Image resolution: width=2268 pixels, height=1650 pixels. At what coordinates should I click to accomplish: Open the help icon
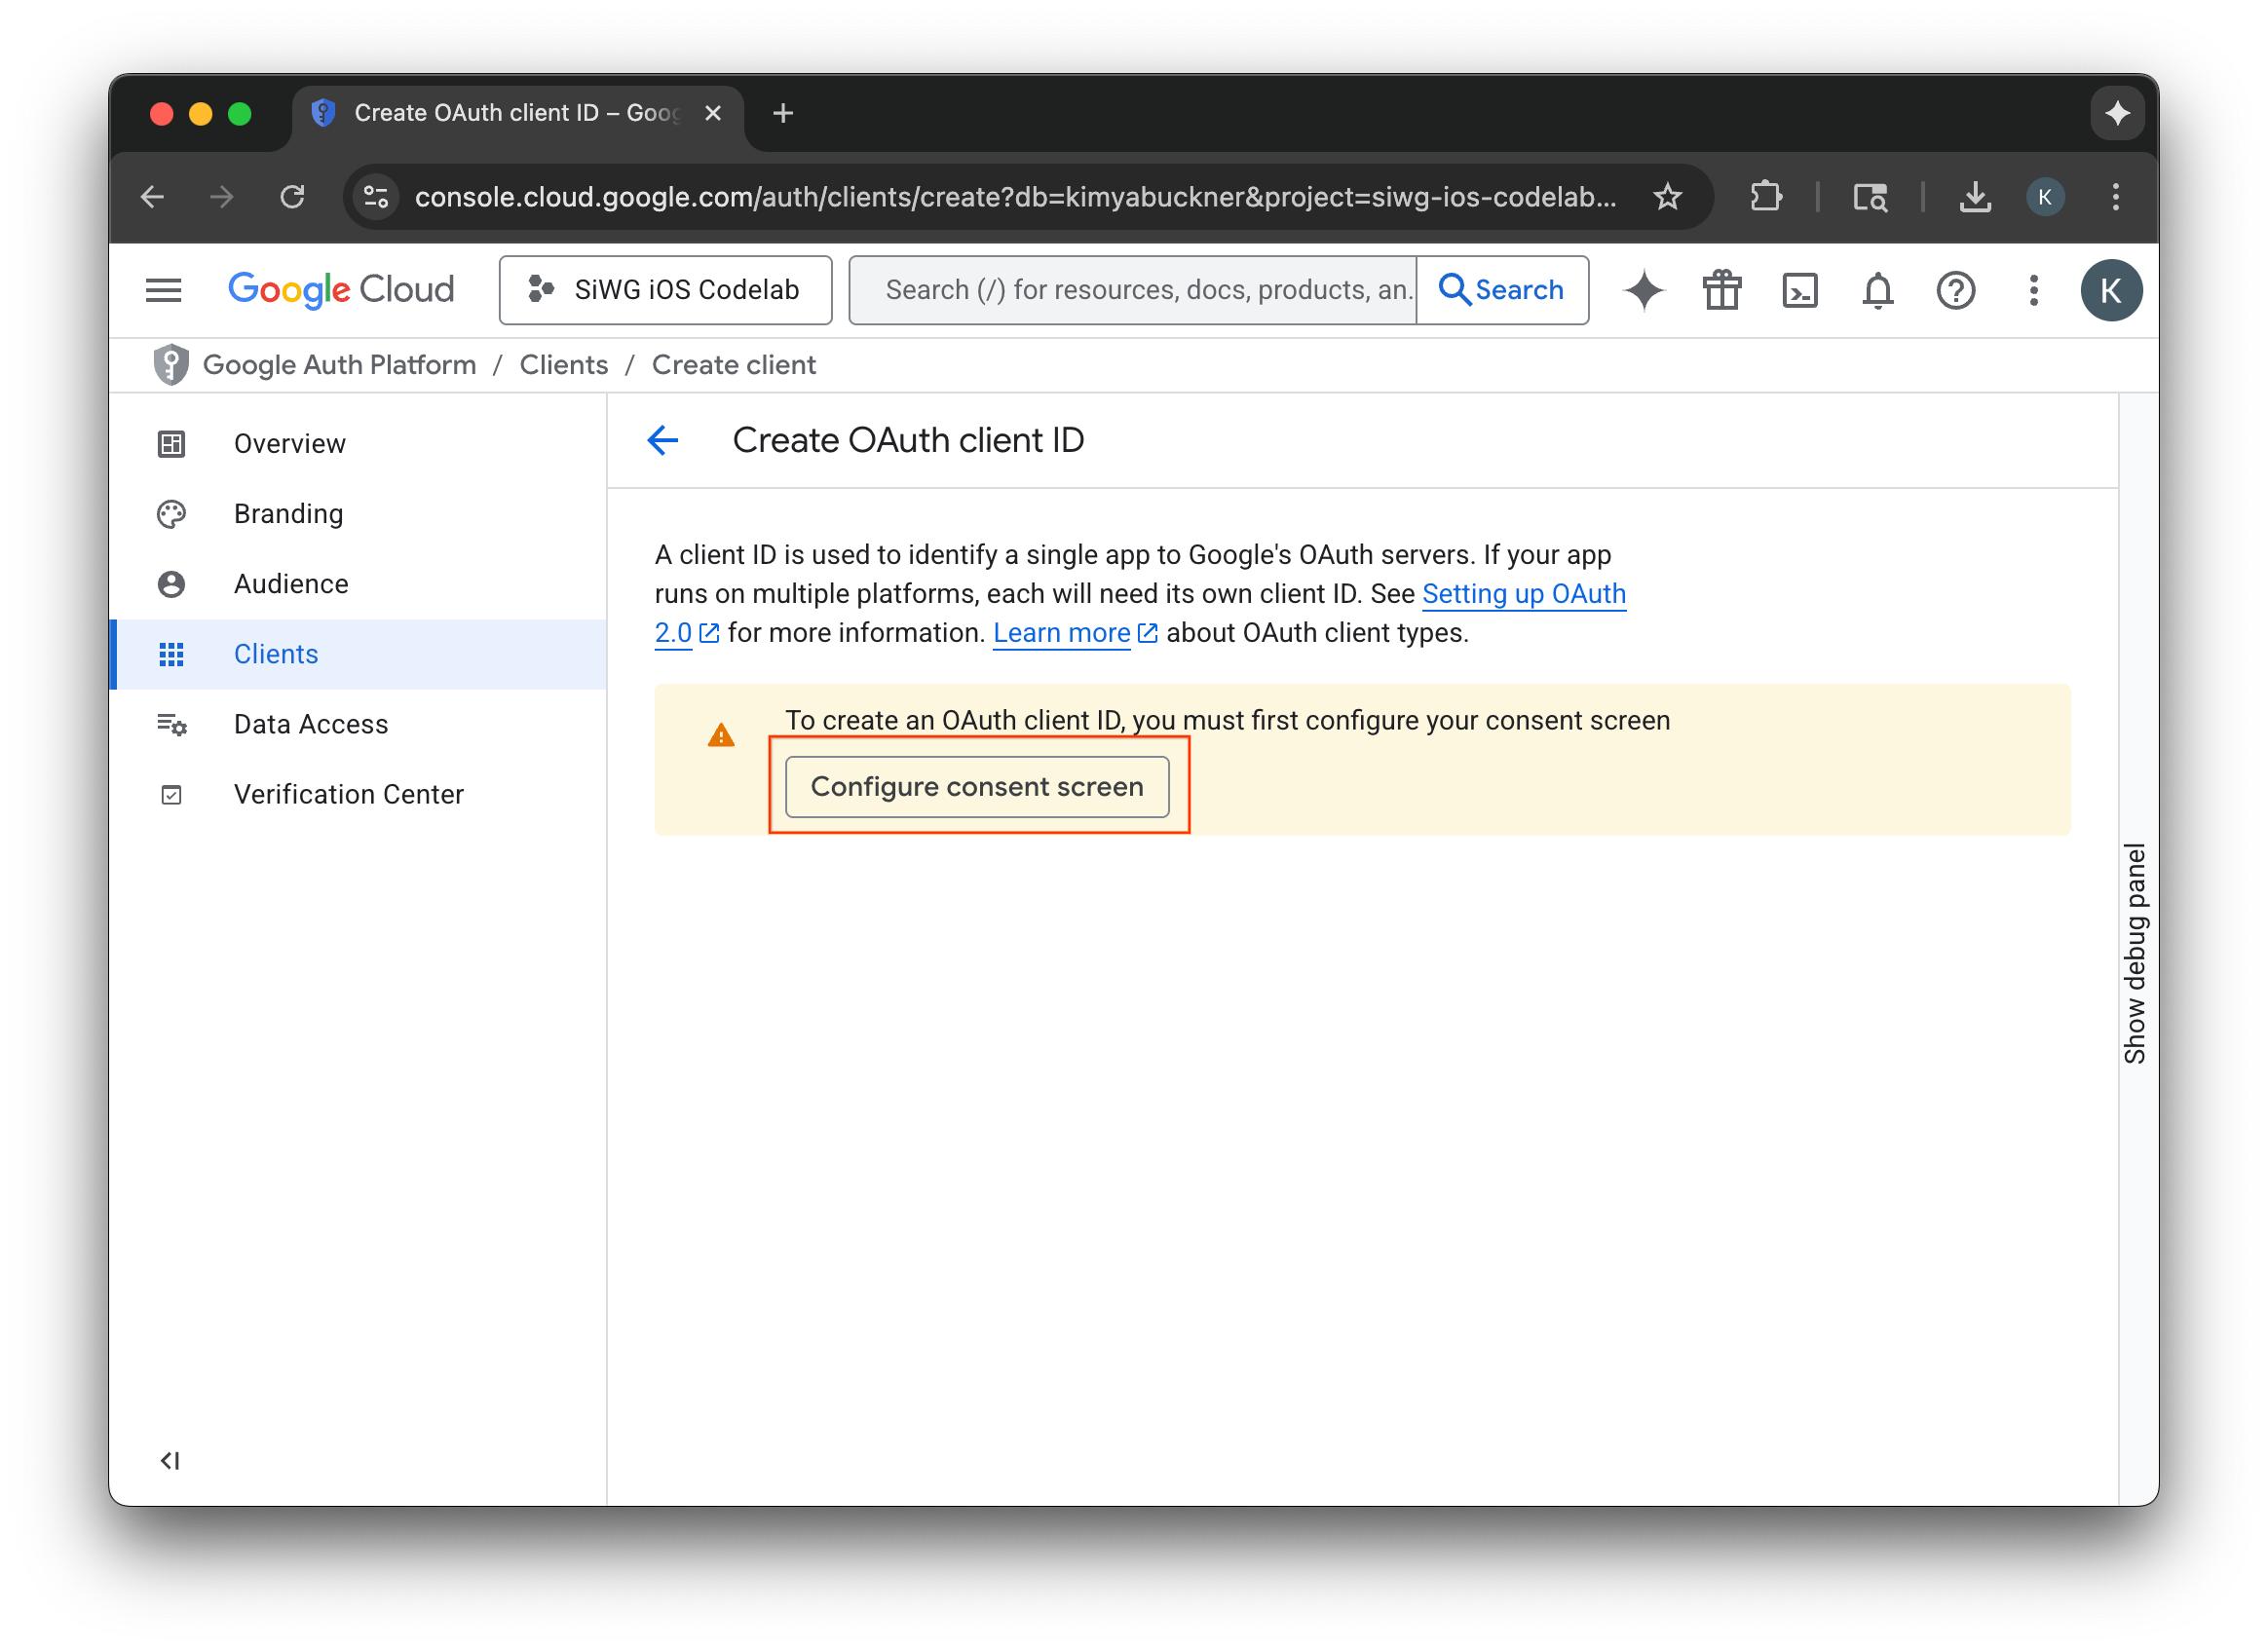pyautogui.click(x=1956, y=290)
